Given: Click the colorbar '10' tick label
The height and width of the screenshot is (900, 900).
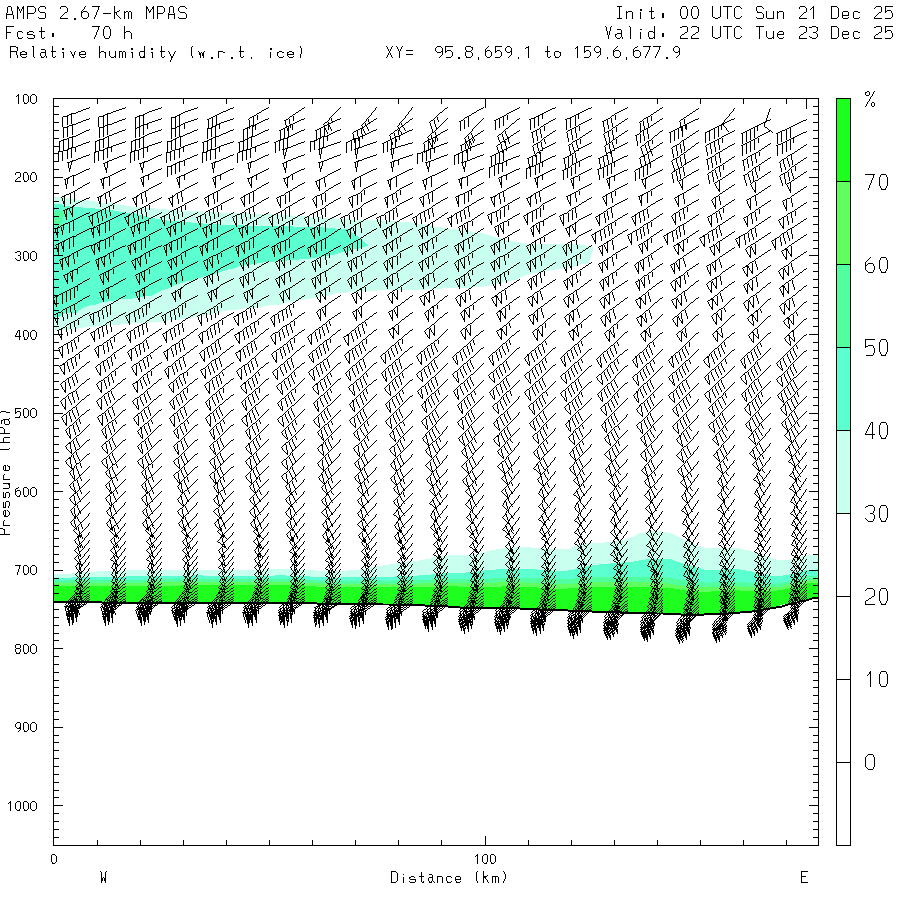Looking at the screenshot, I should point(876,680).
